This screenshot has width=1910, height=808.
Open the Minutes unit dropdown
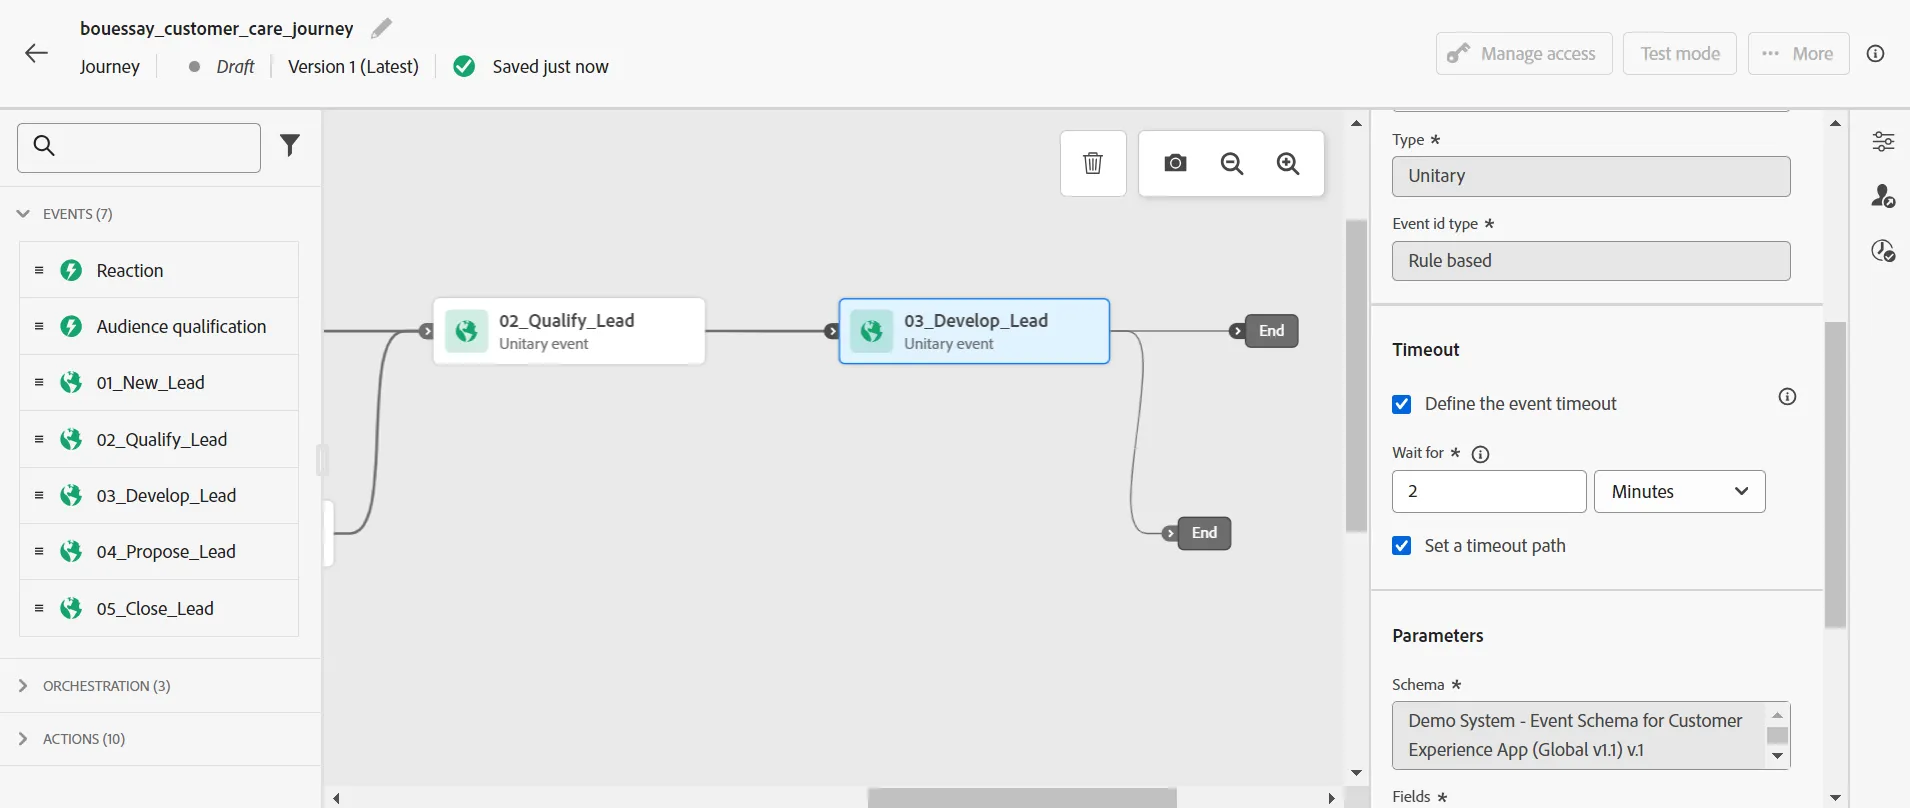(1680, 492)
